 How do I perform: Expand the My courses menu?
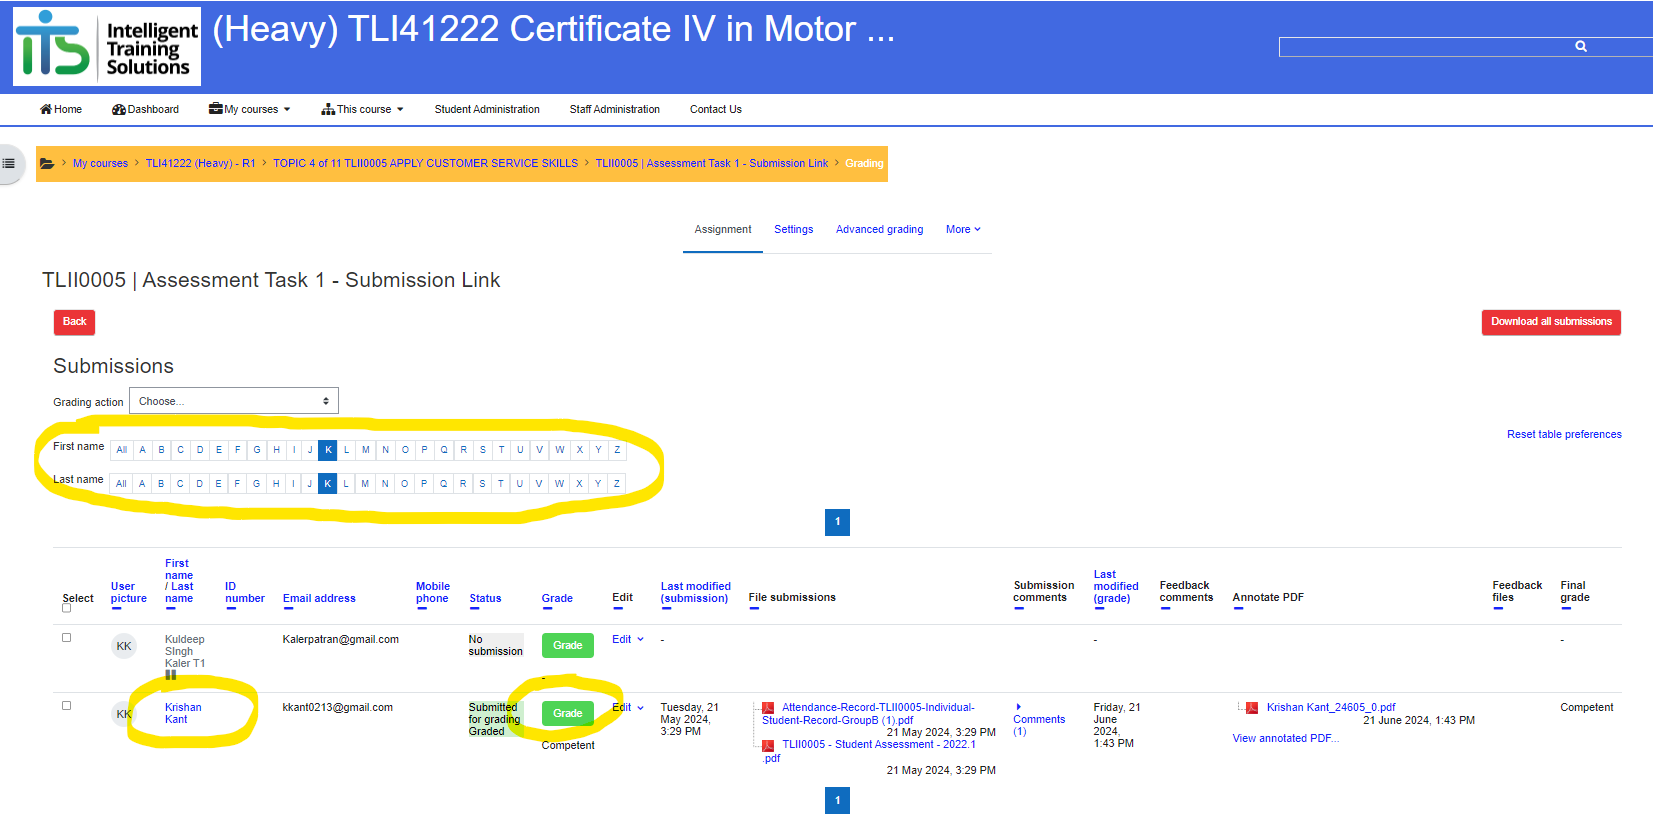[x=250, y=110]
